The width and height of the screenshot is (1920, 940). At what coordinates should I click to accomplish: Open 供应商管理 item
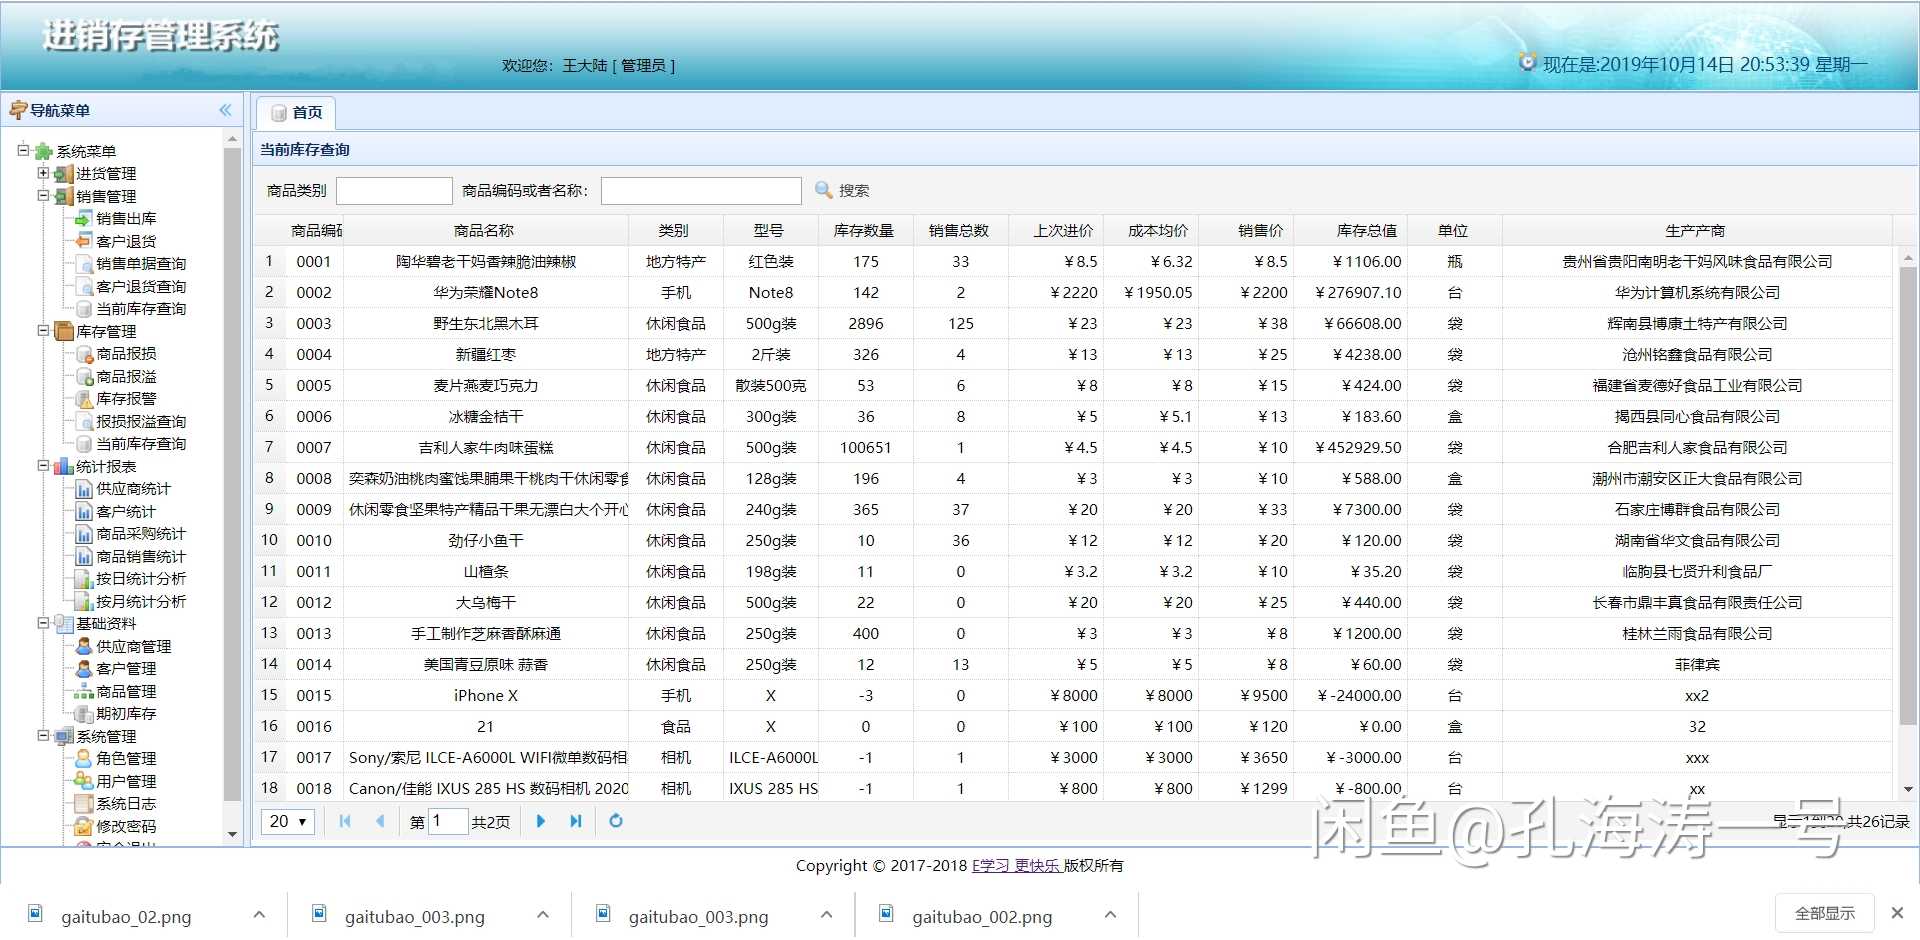(x=133, y=646)
